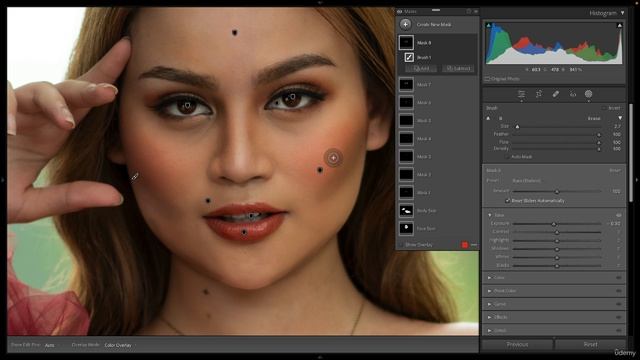
Task: Toggle highlight clipping triangle in histogram
Action: tap(620, 25)
